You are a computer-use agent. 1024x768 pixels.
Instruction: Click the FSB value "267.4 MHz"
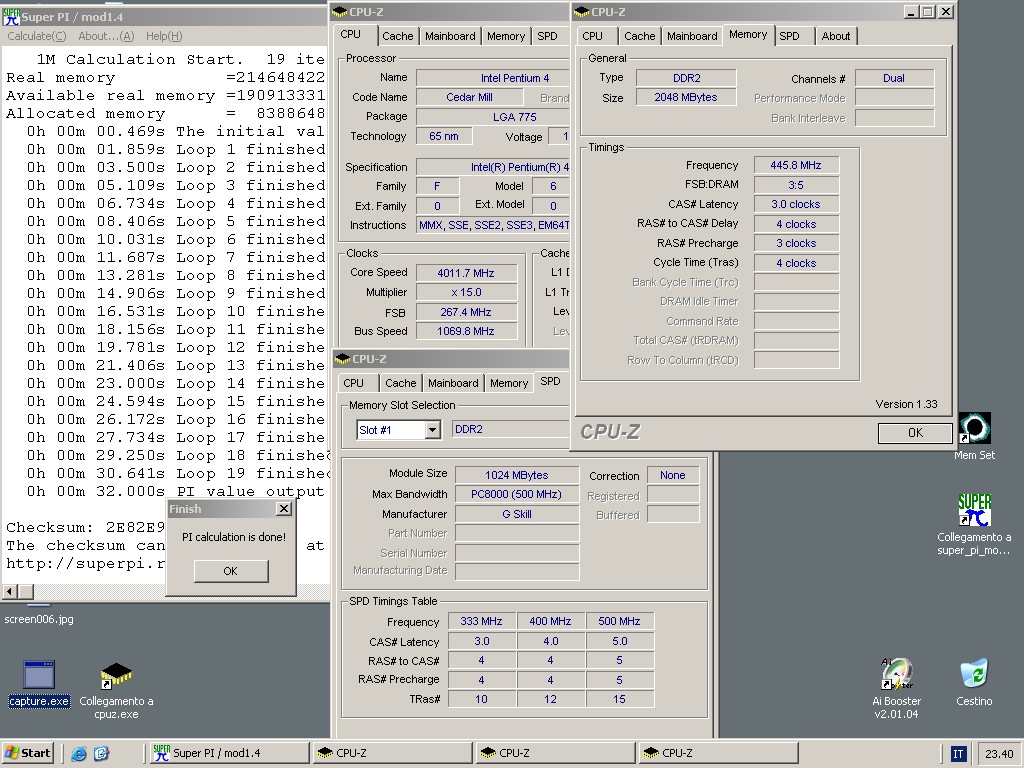pos(466,312)
